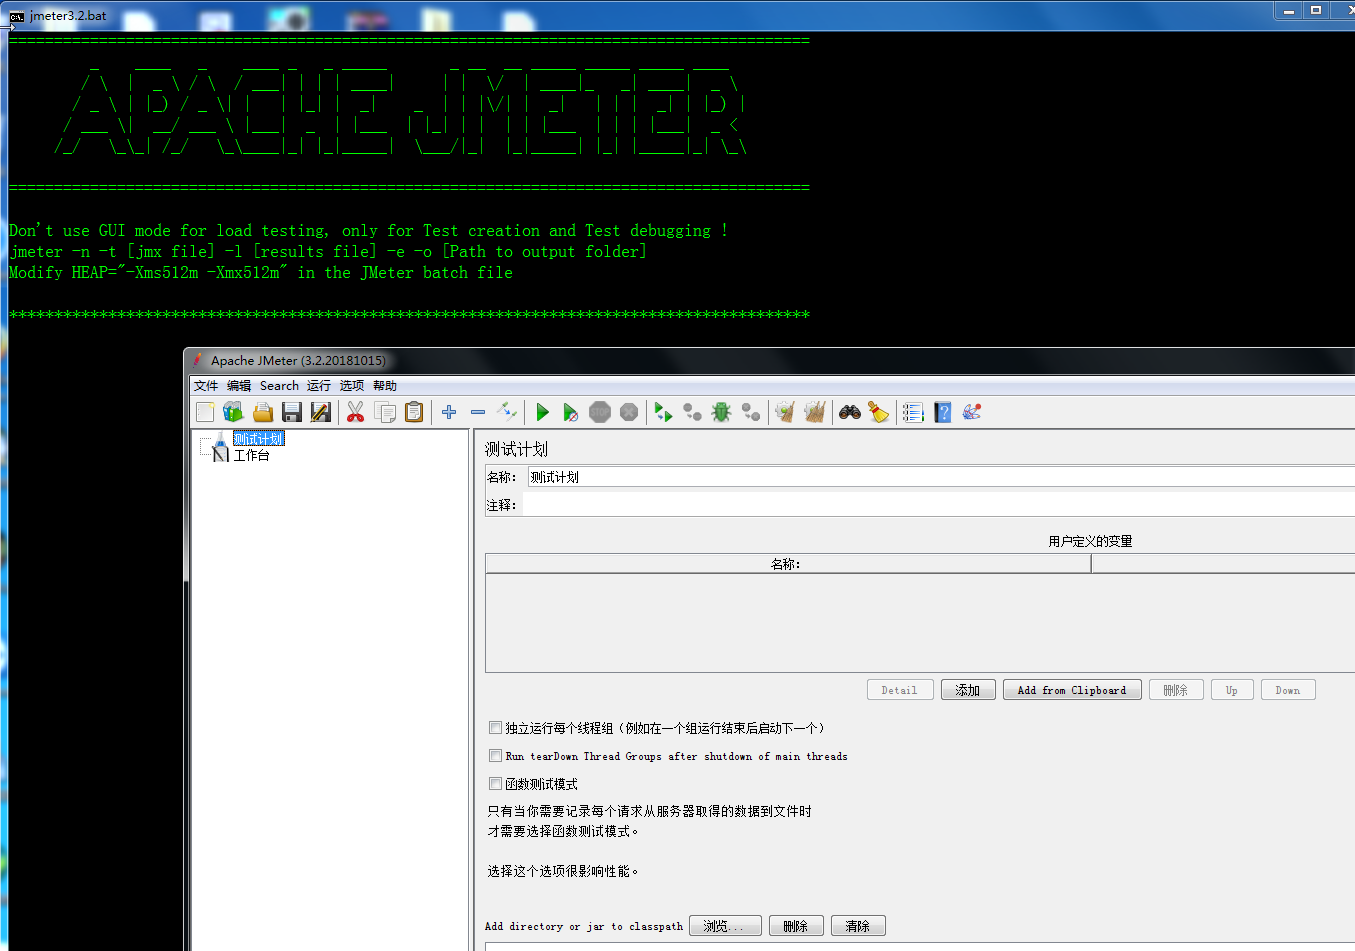
Task: Click the Paste clipboard toolbar icon
Action: click(414, 412)
